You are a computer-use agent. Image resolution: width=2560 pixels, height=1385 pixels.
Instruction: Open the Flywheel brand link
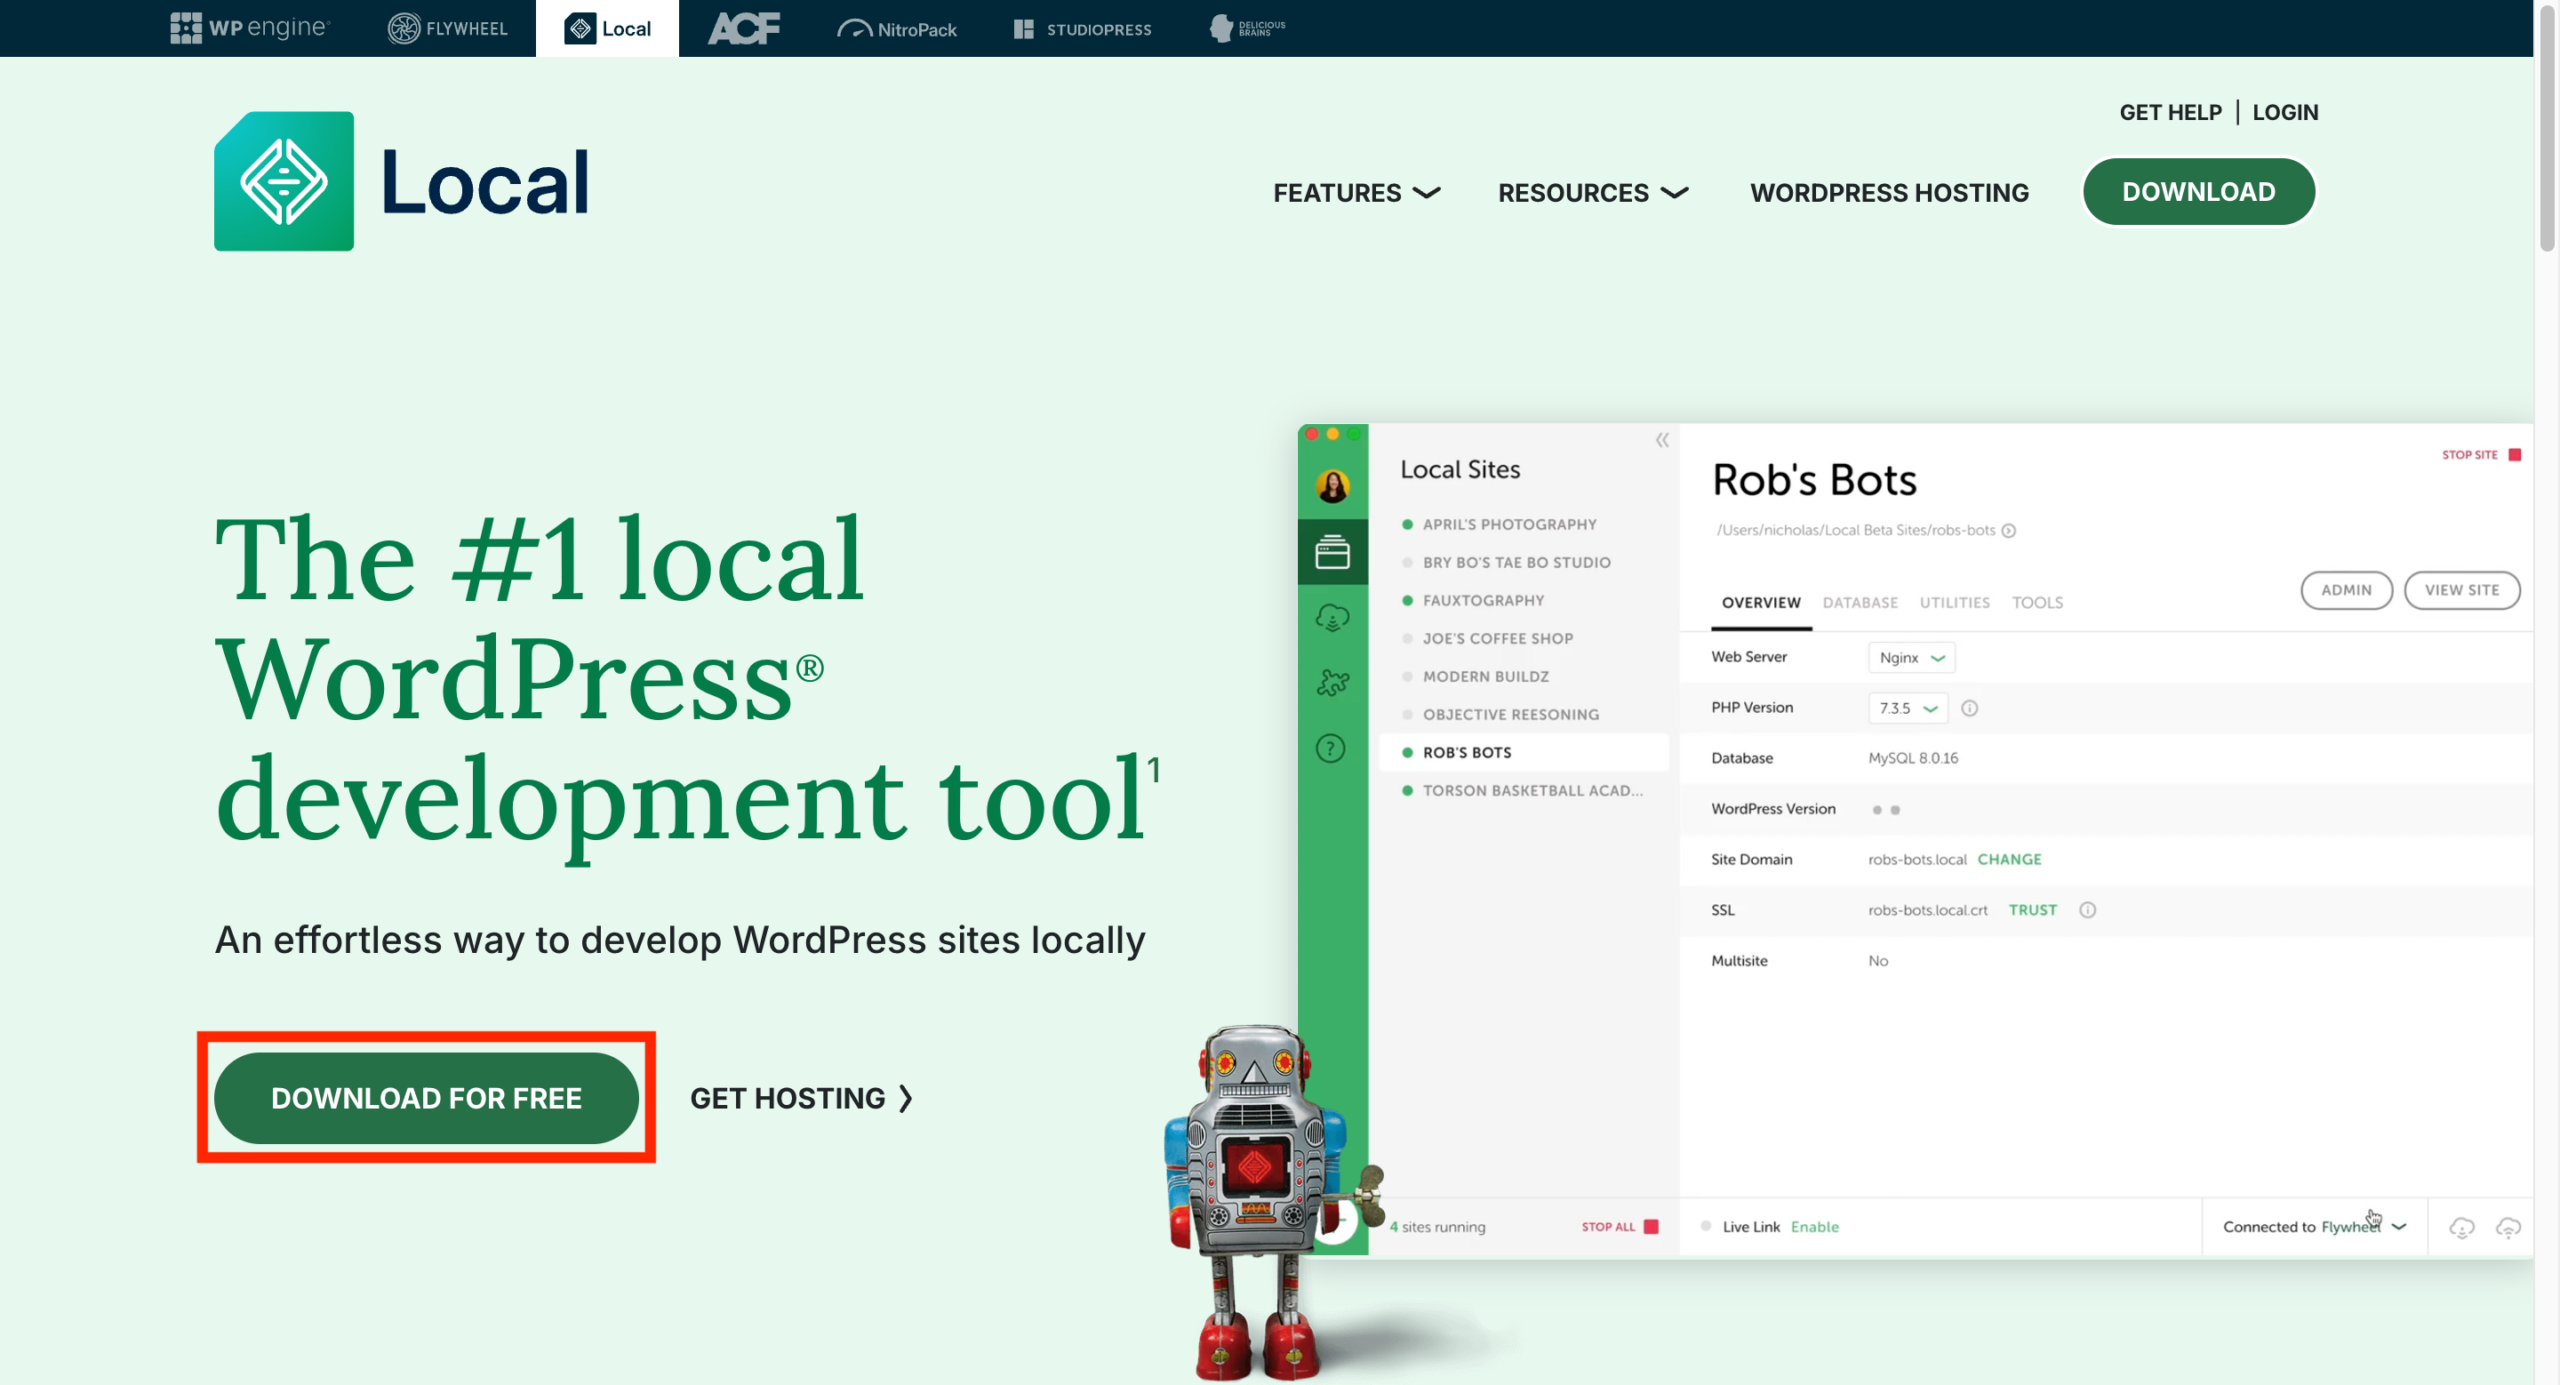tap(447, 28)
